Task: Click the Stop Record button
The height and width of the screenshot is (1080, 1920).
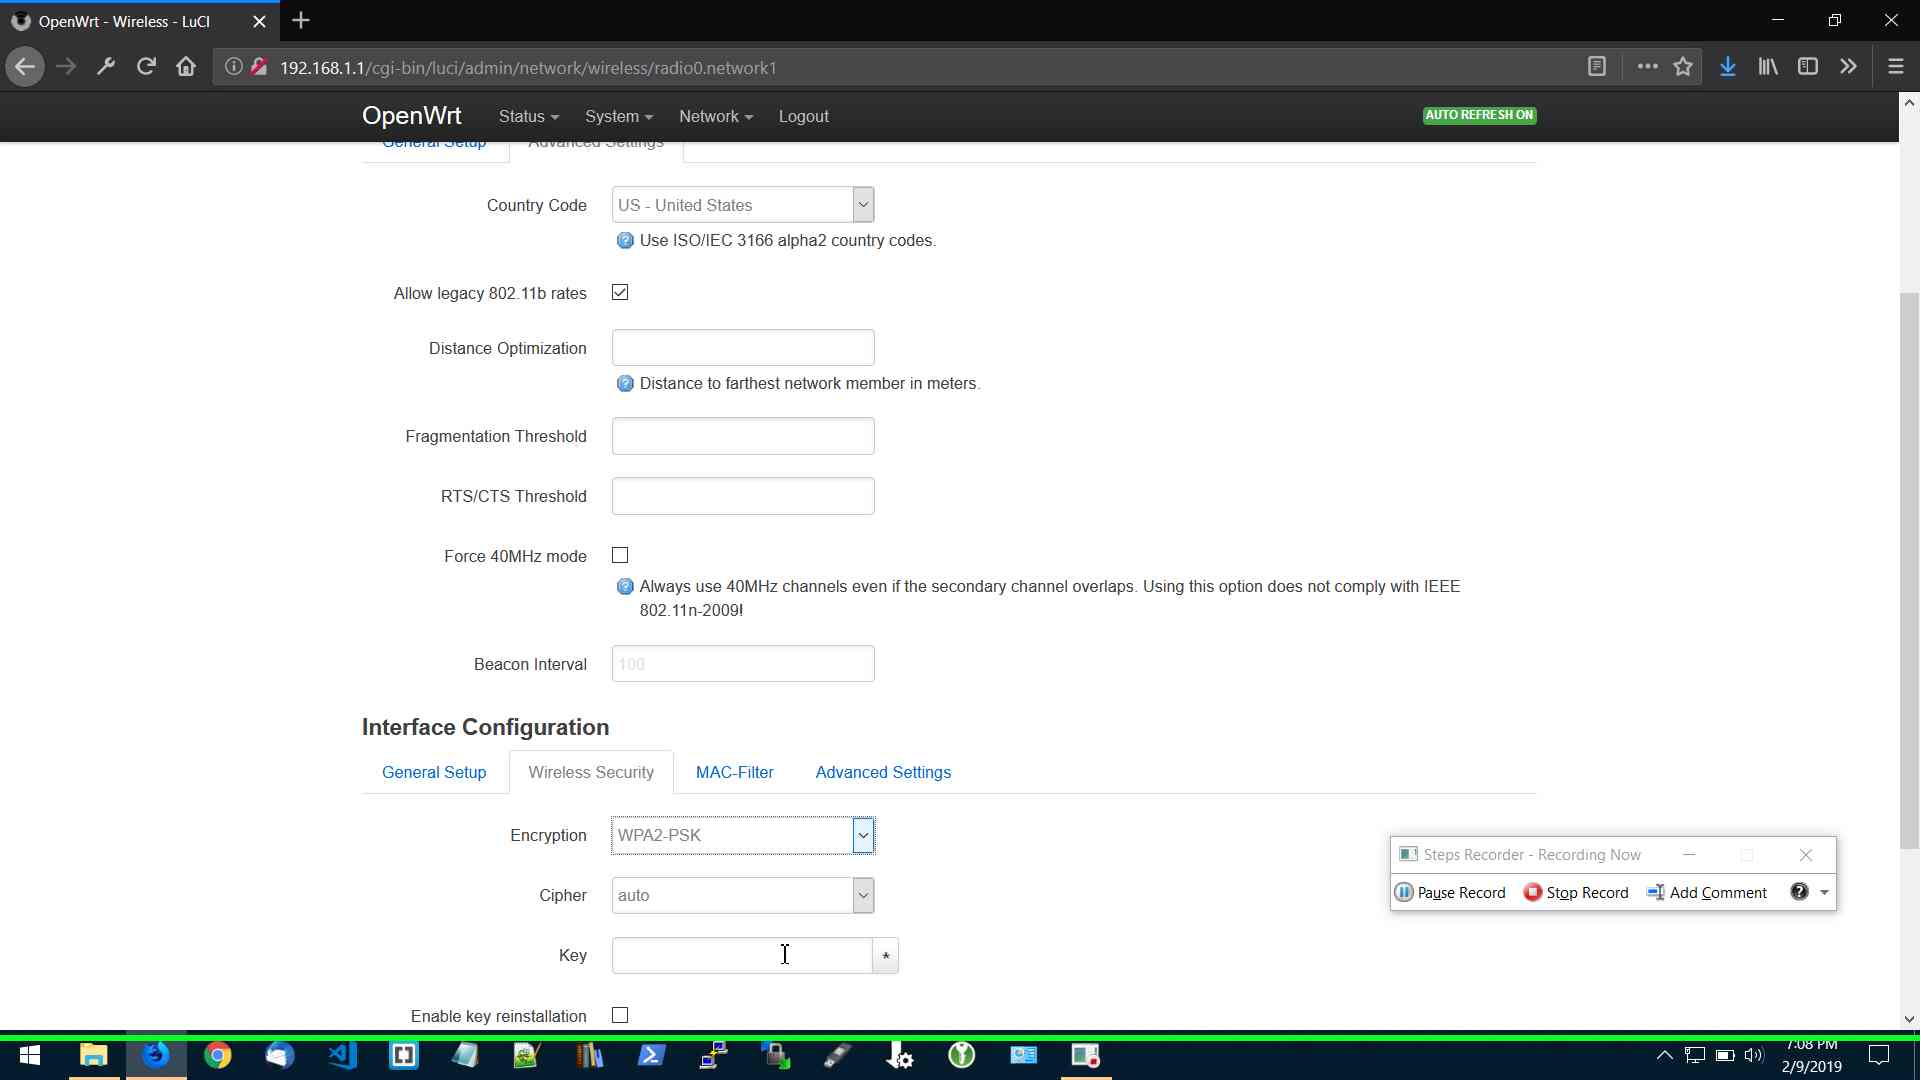Action: point(1576,892)
